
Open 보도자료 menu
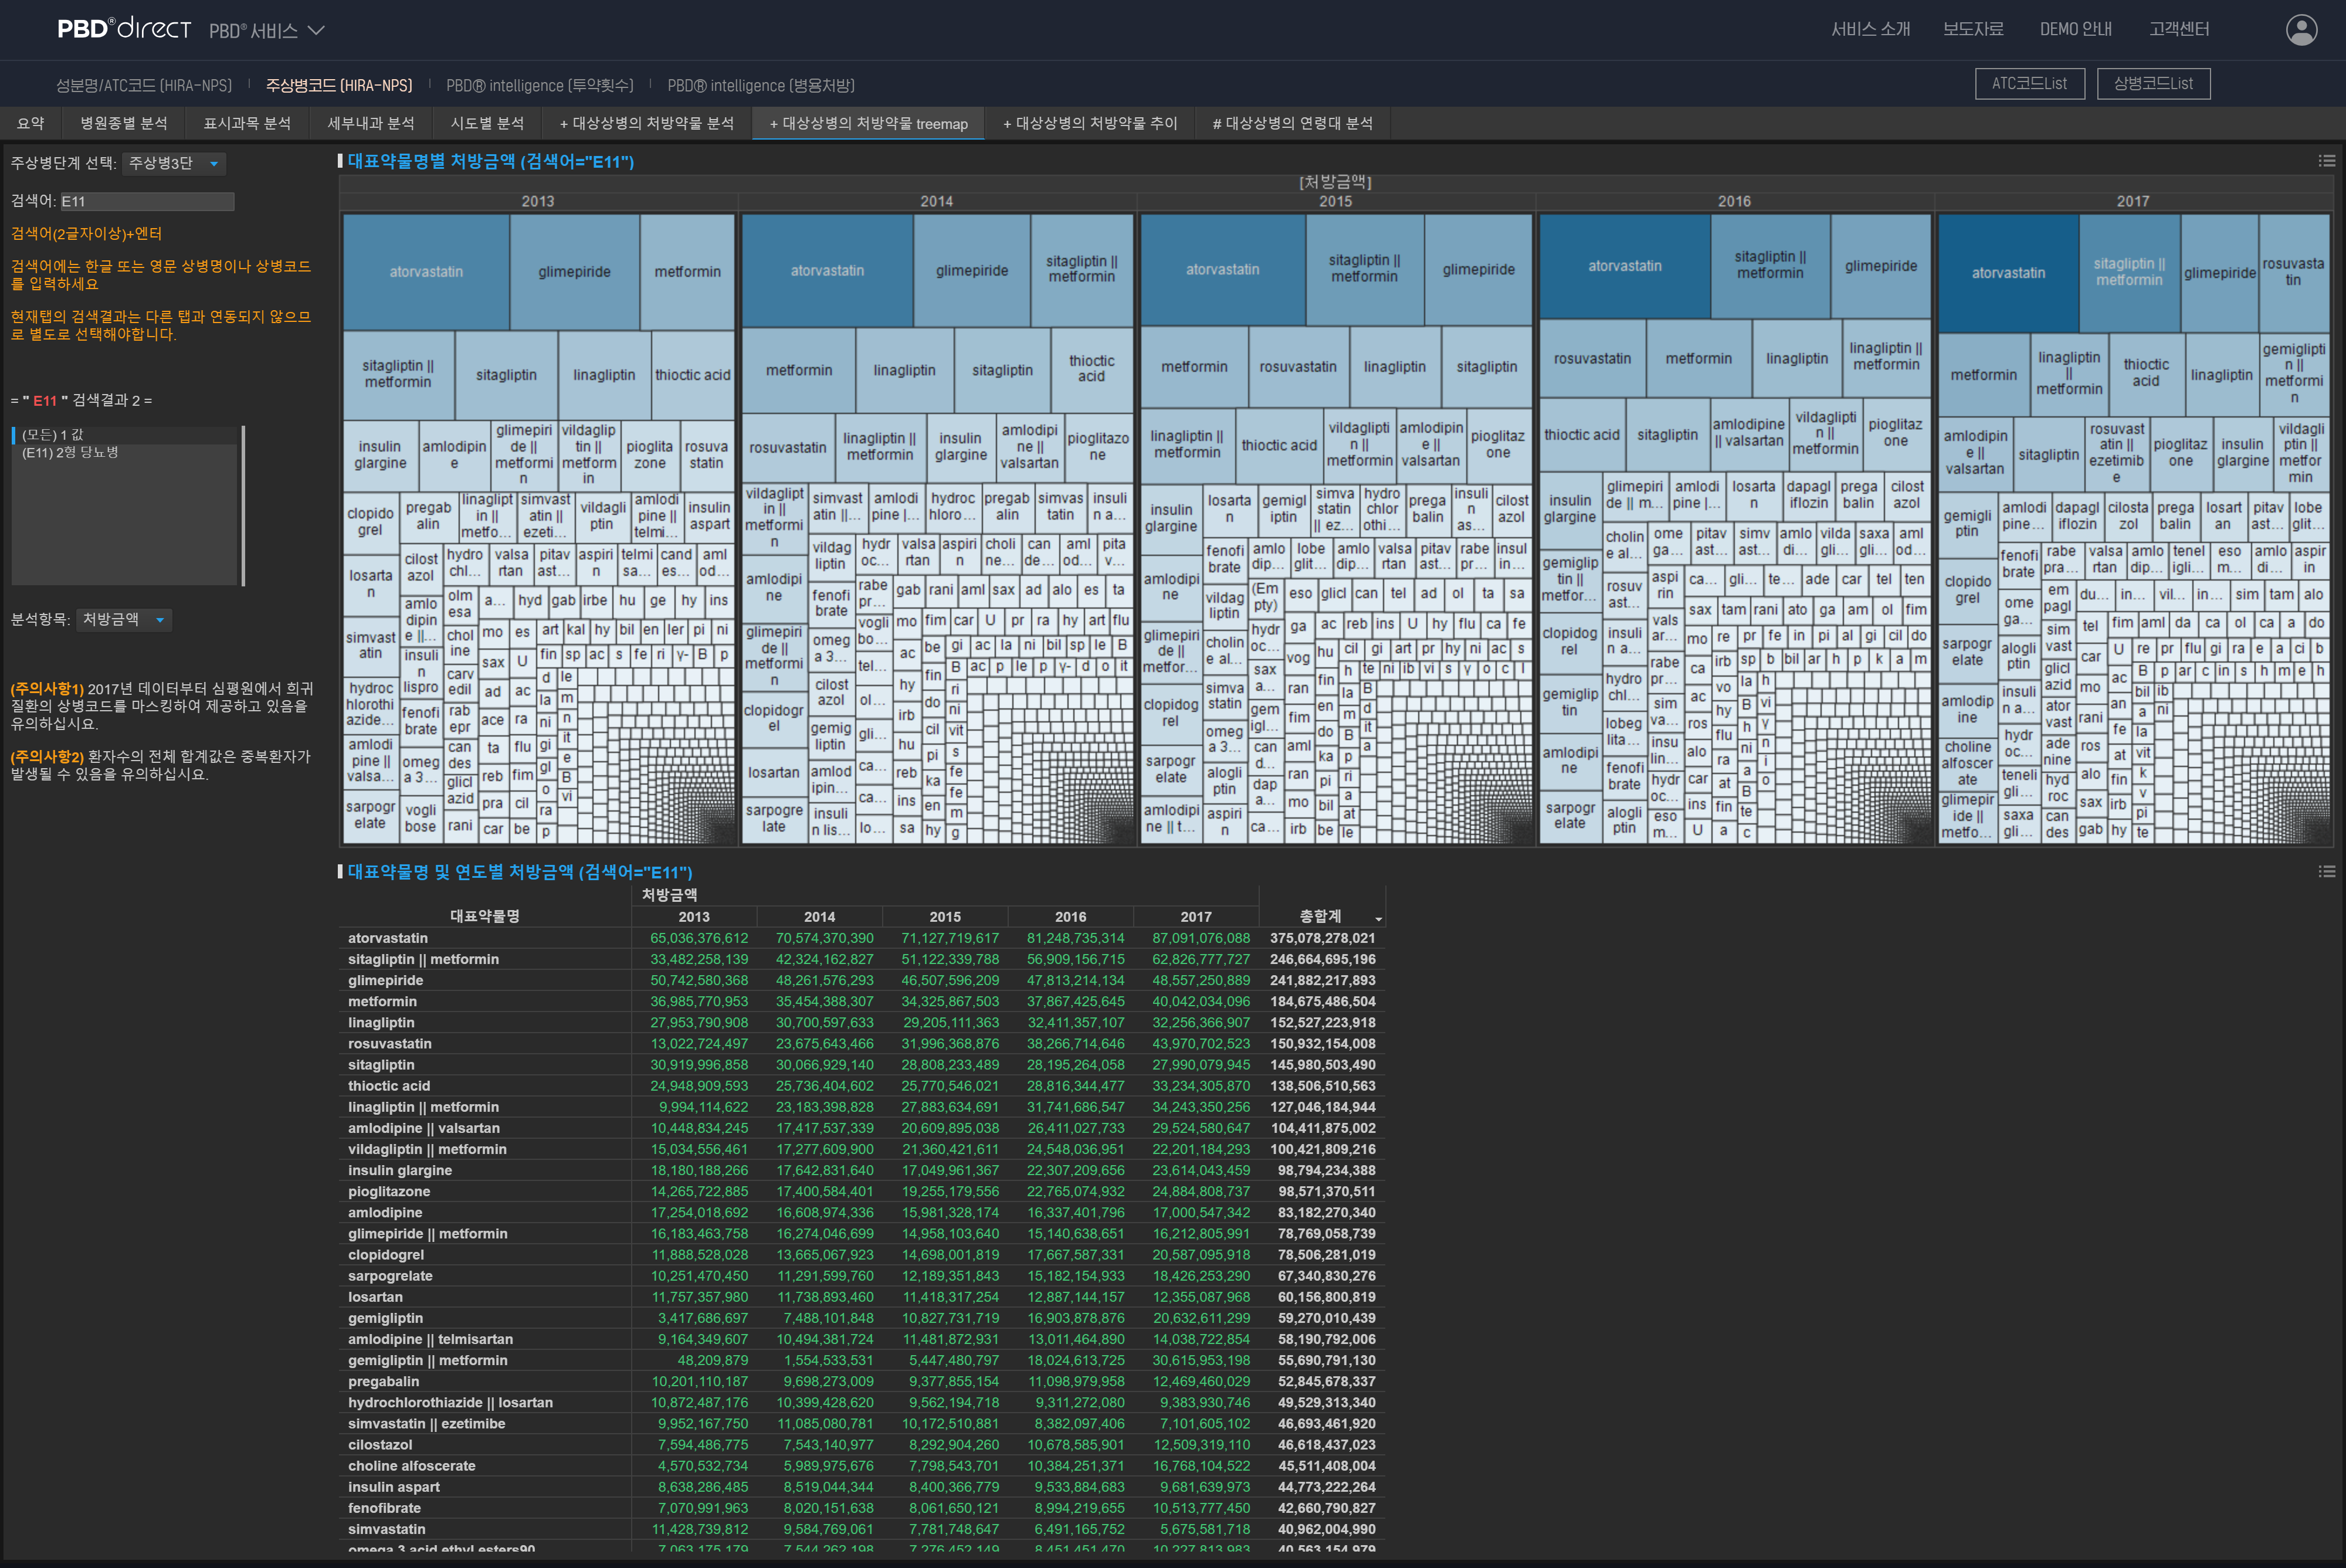coord(1972,30)
